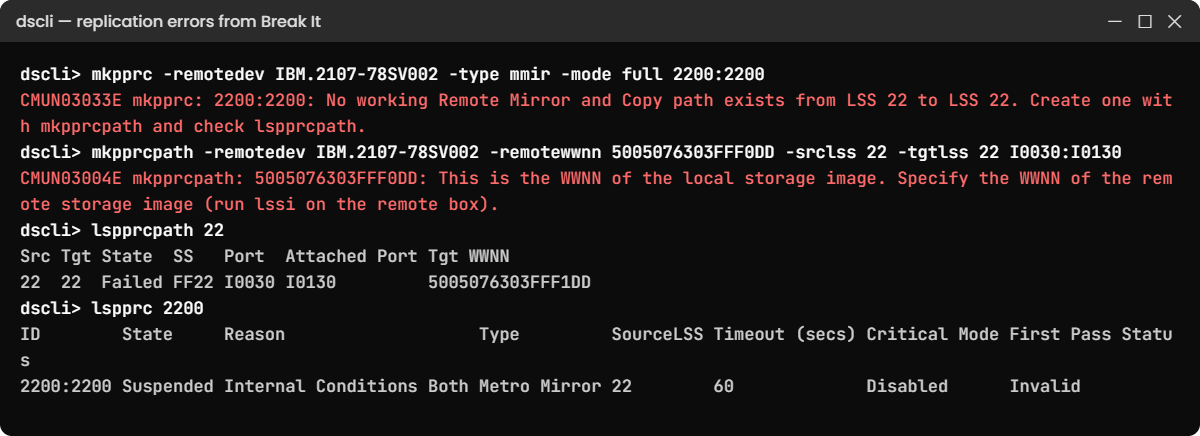Click the window title 'dscli — replication errors from Break It'
This screenshot has height=436, width=1200.
169,21
